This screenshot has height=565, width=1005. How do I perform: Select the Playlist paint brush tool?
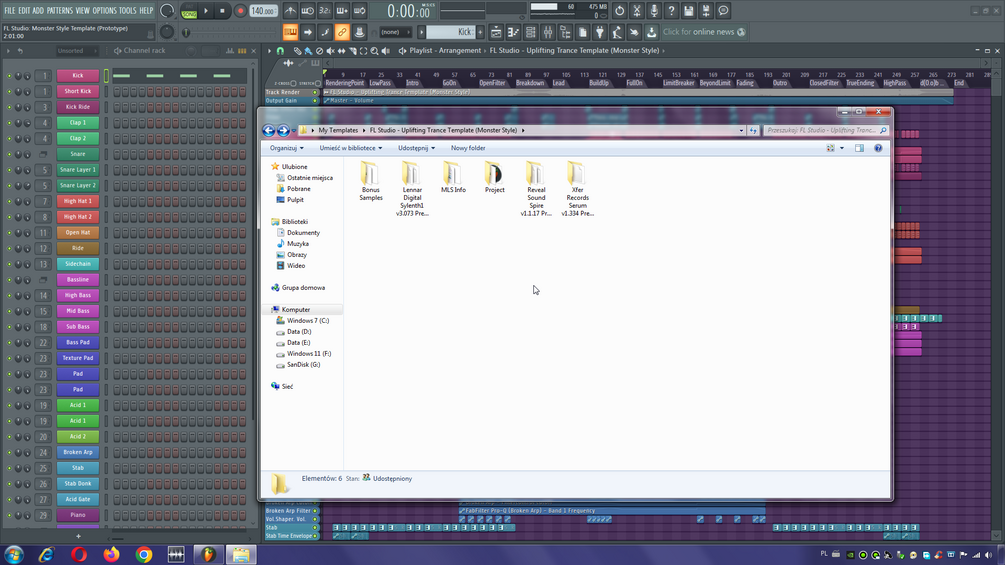point(308,51)
